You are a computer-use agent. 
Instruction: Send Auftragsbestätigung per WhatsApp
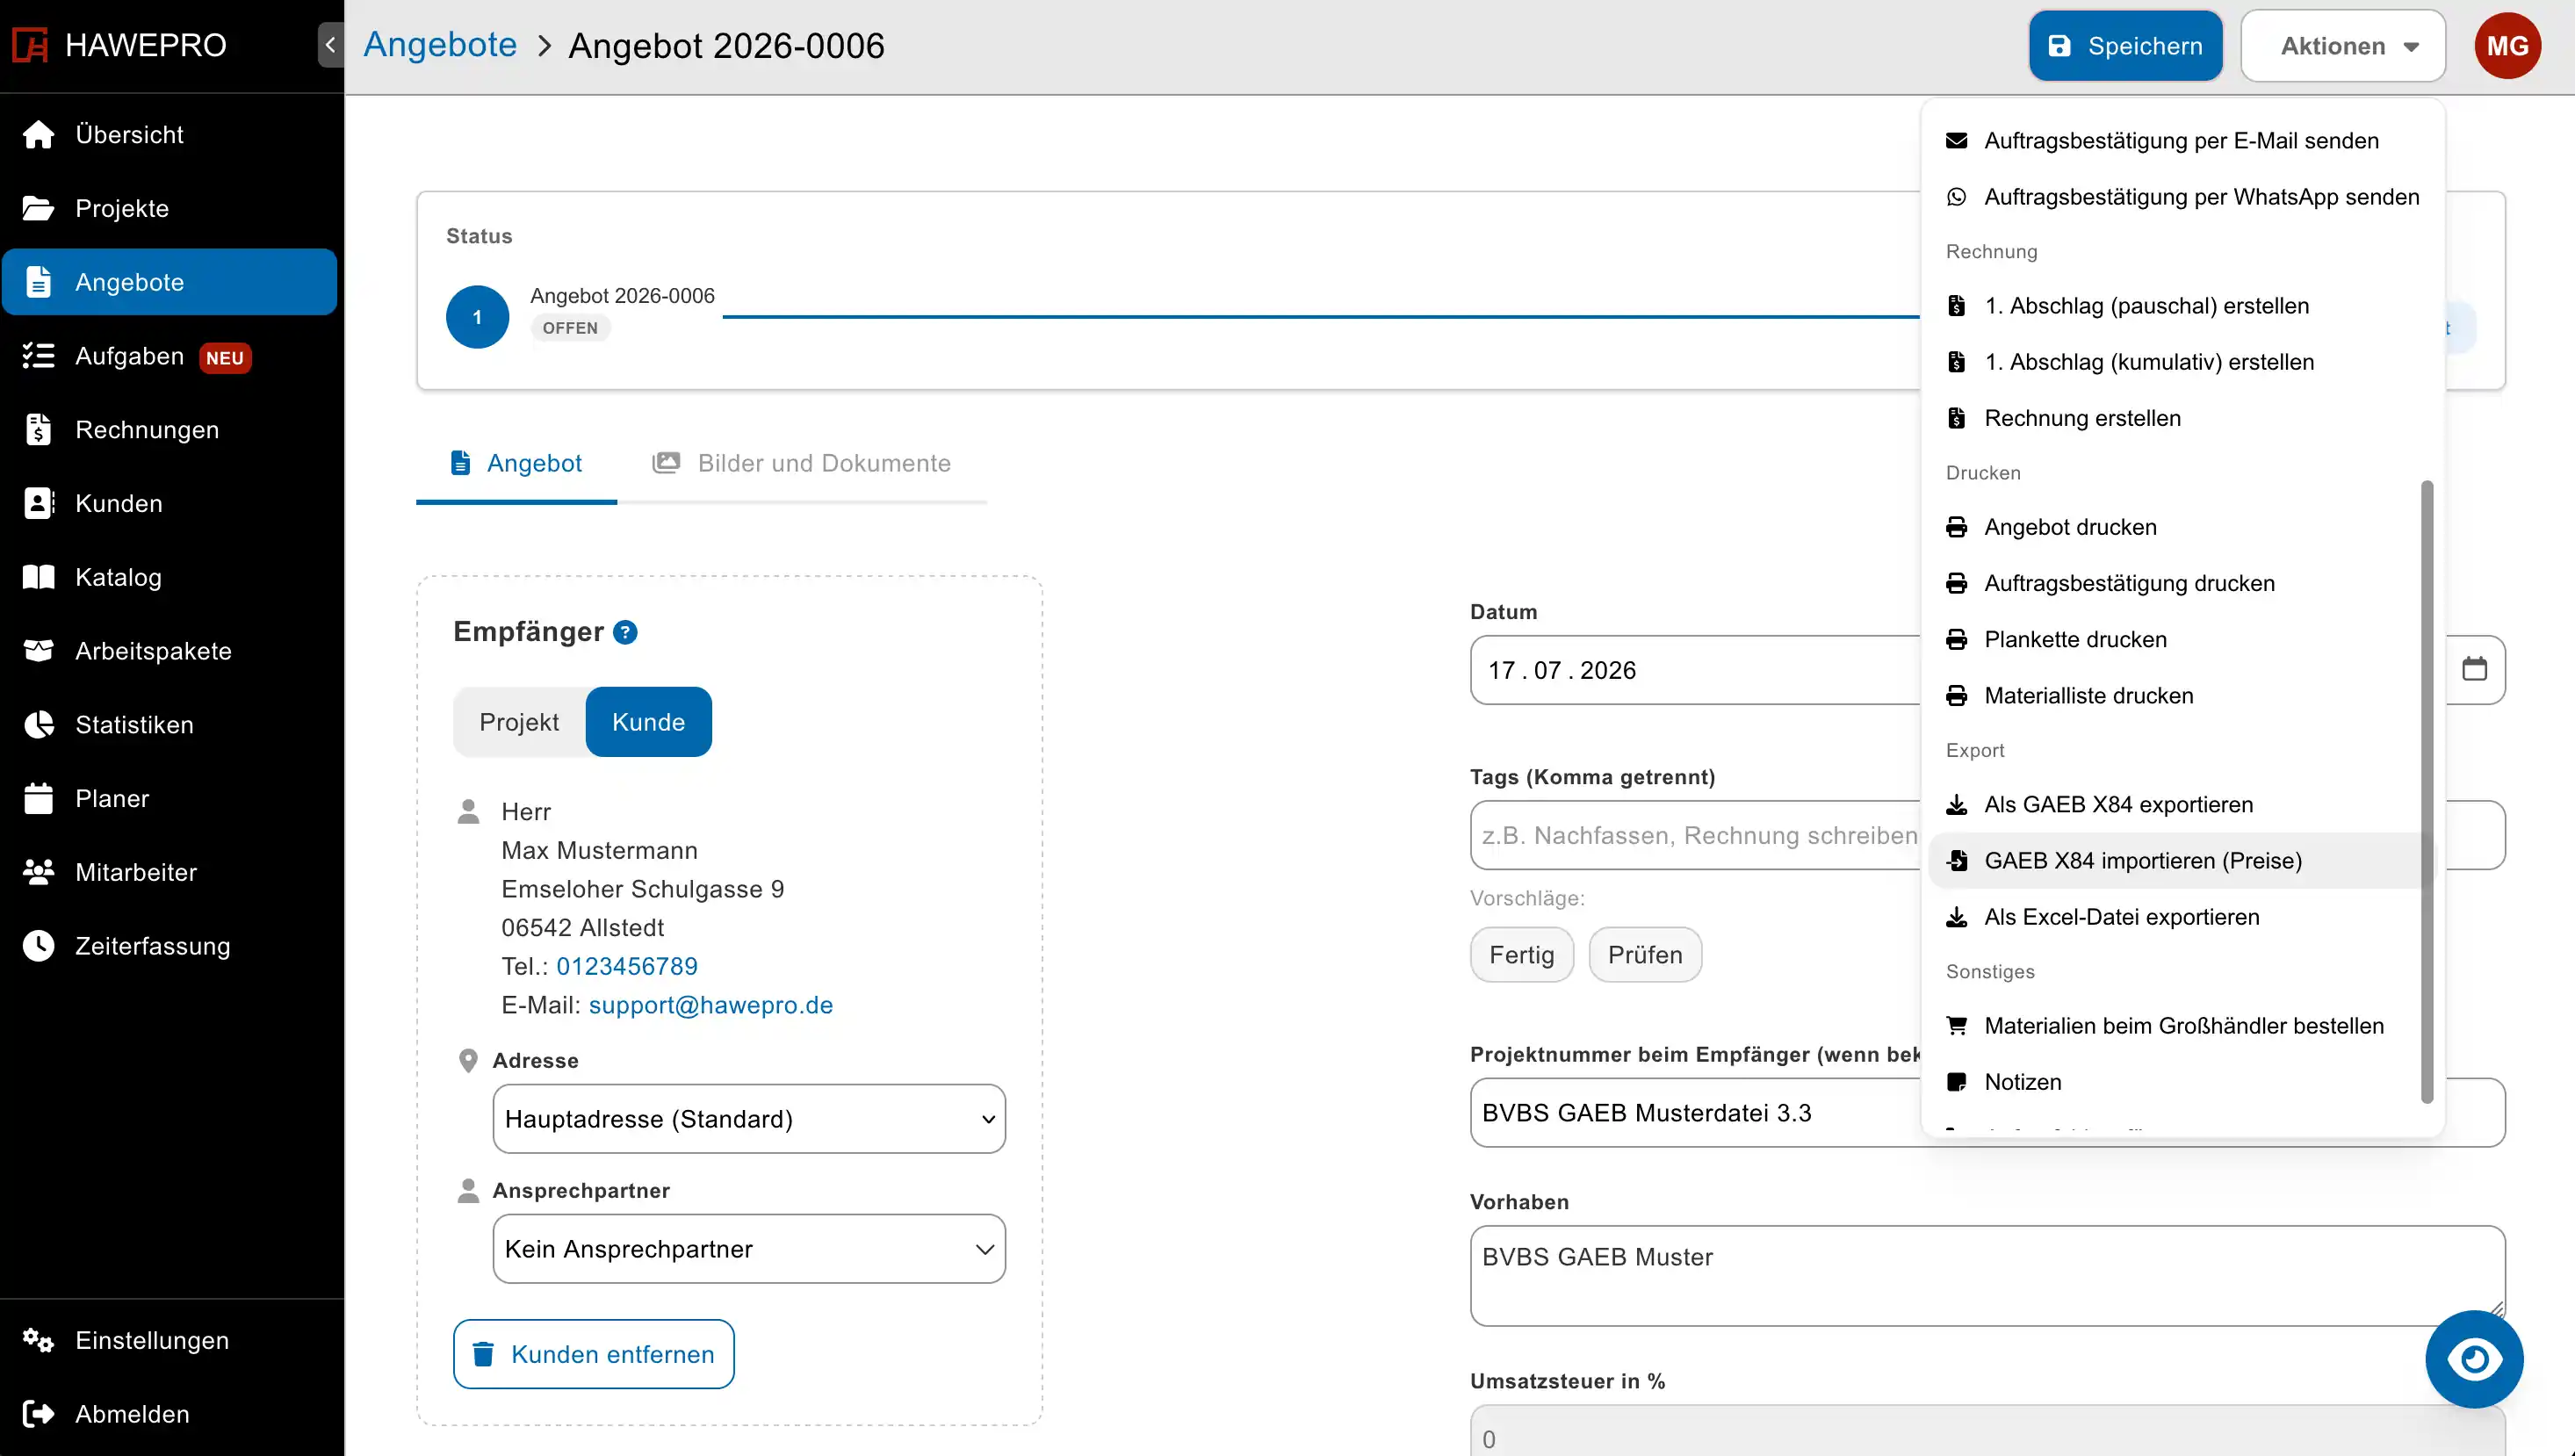pyautogui.click(x=2182, y=197)
